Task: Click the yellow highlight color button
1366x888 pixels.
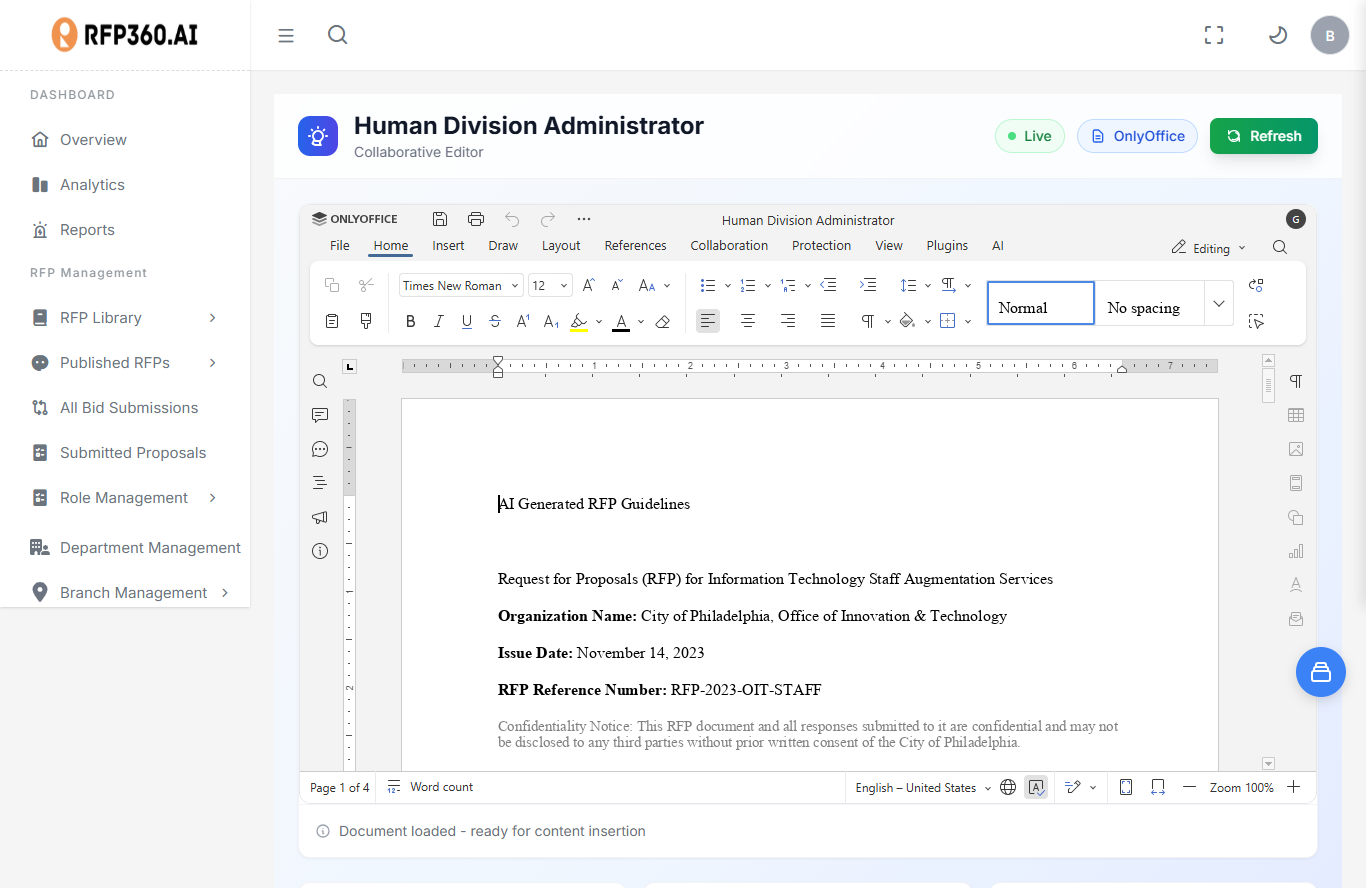Action: coord(579,321)
